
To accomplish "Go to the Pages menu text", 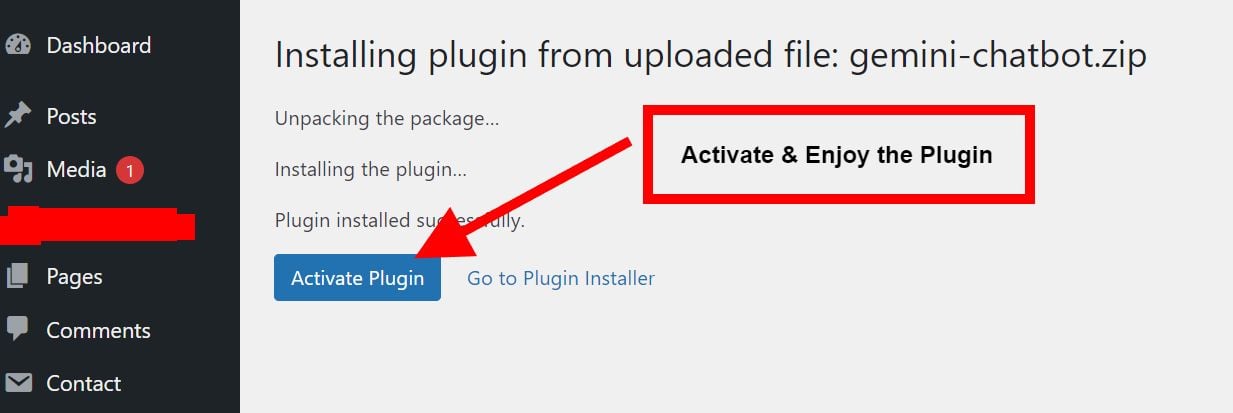I will coord(75,276).
